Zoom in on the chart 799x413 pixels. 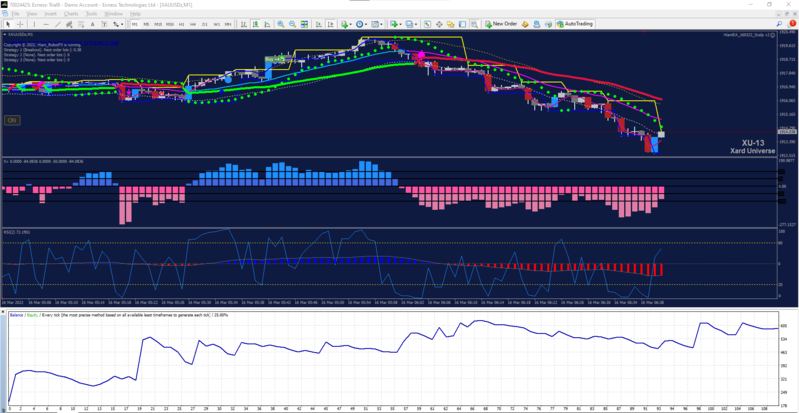coord(281,24)
